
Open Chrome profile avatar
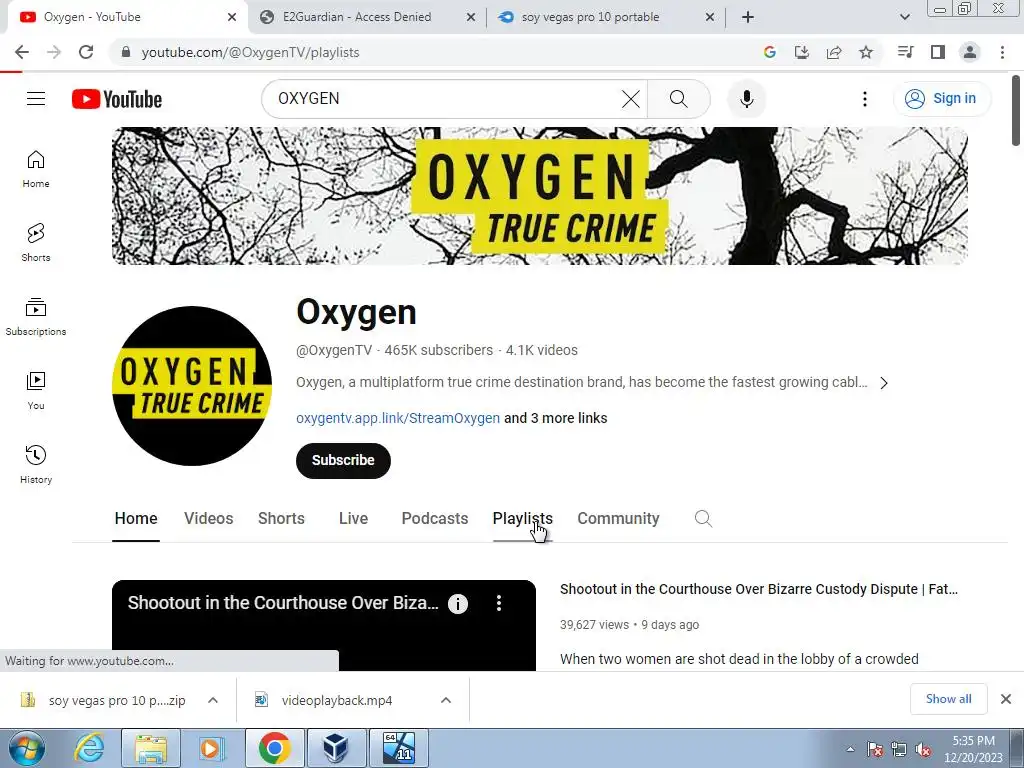click(x=970, y=52)
